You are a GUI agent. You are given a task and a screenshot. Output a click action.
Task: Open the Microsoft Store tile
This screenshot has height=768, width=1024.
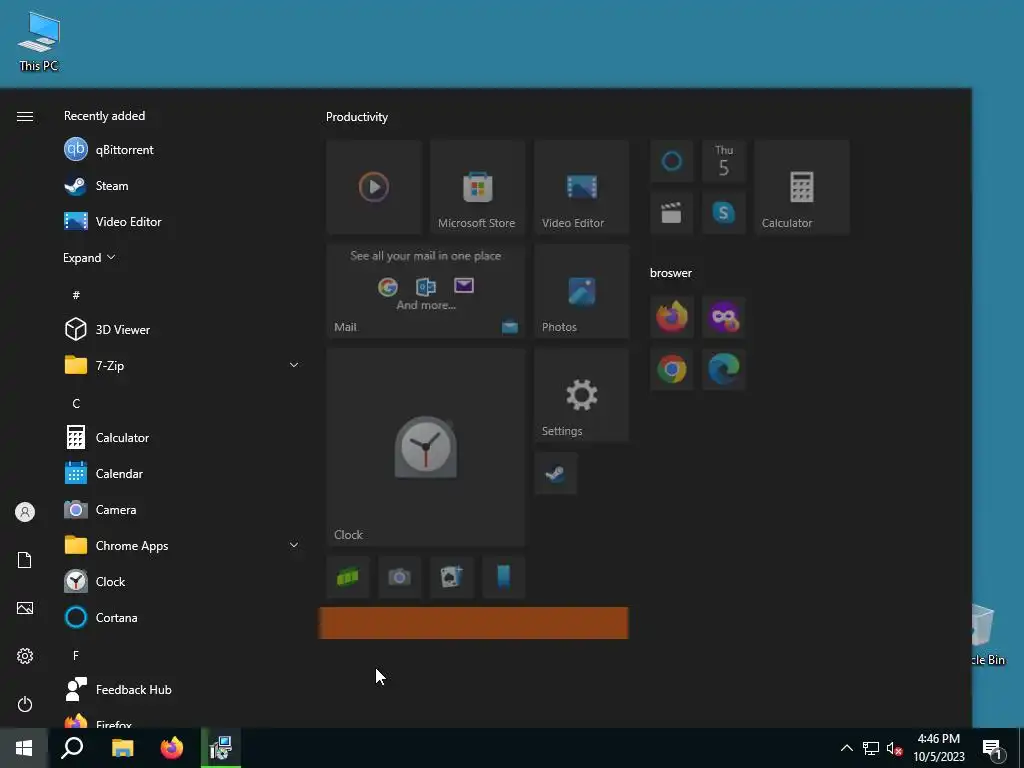[x=477, y=187]
